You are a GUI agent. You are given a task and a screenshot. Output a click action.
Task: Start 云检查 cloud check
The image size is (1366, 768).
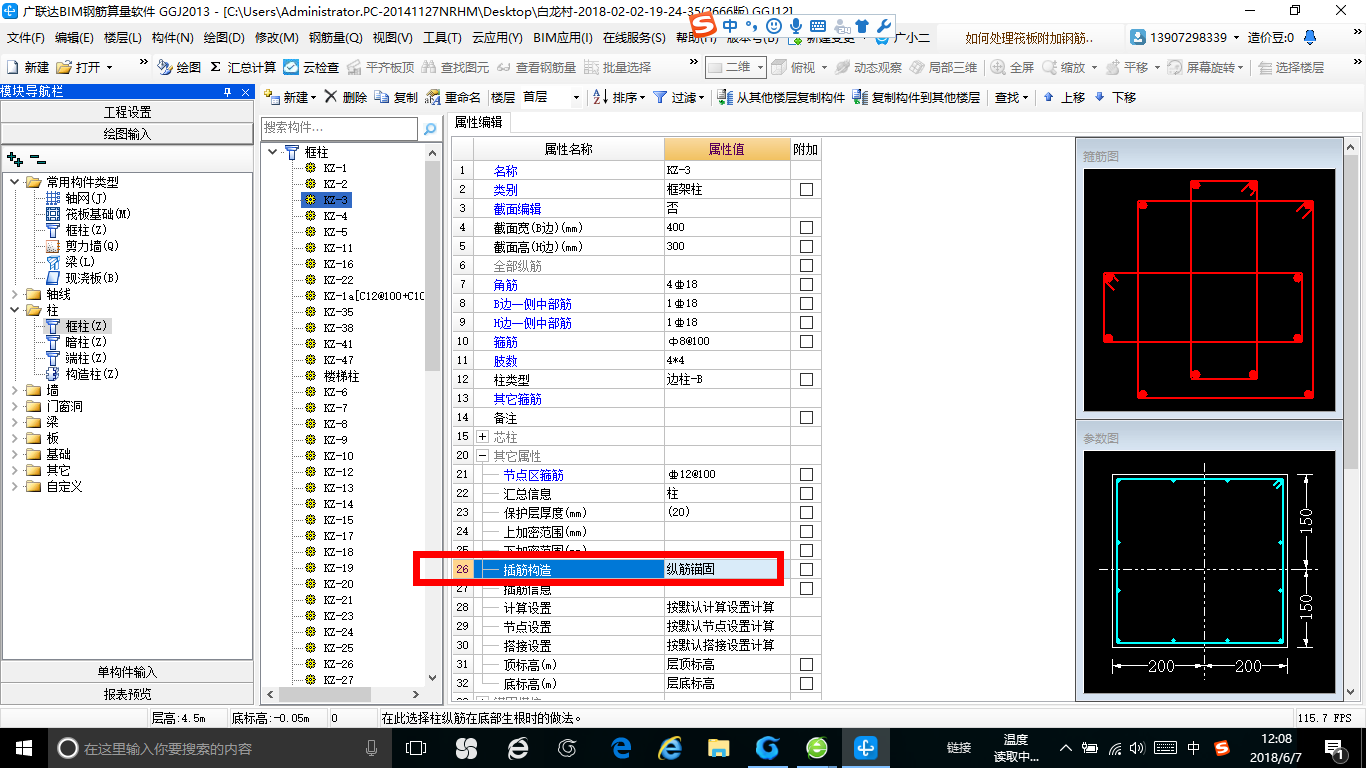(x=311, y=67)
